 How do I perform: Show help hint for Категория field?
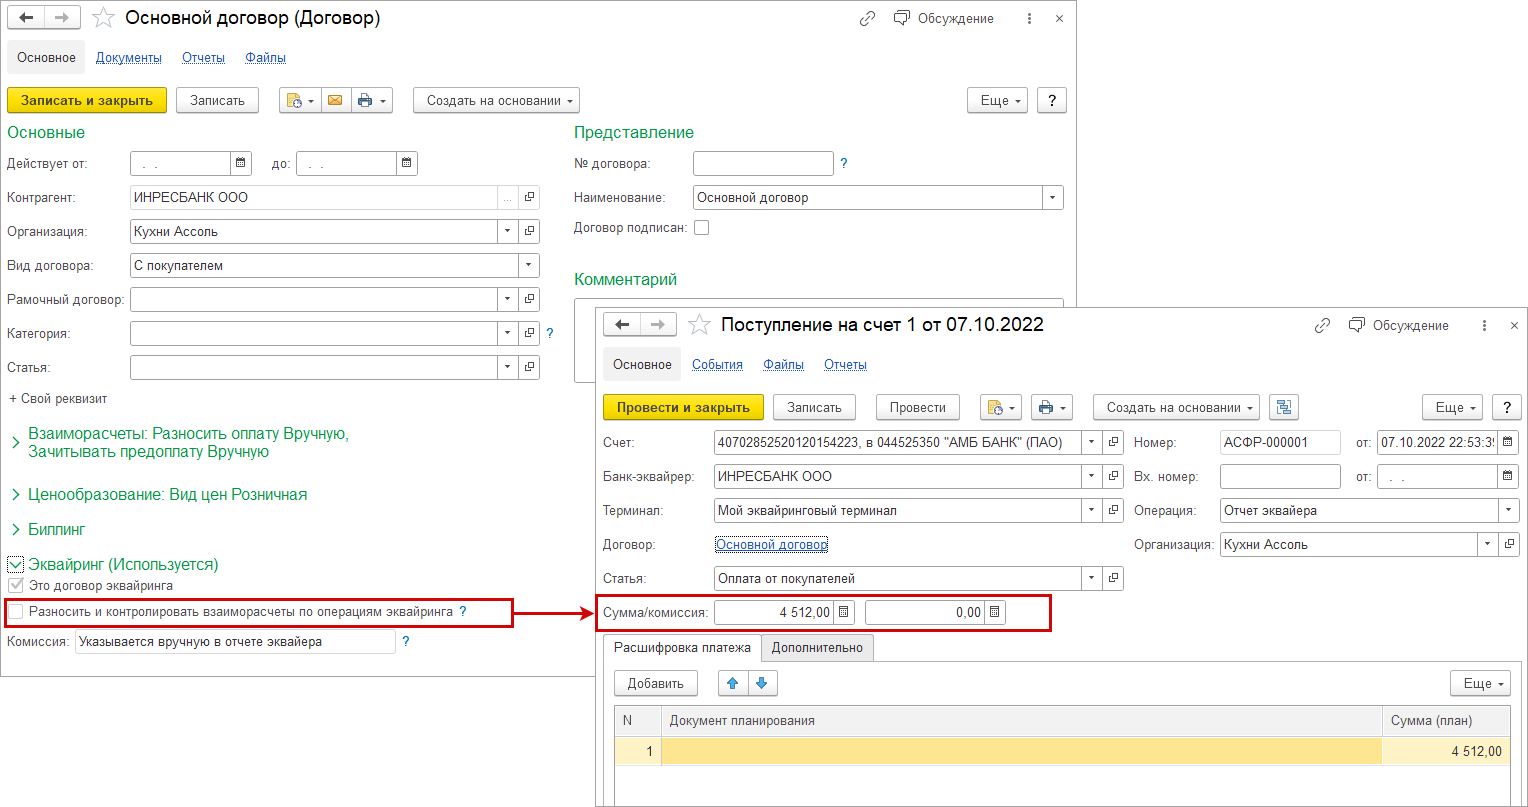pos(549,333)
